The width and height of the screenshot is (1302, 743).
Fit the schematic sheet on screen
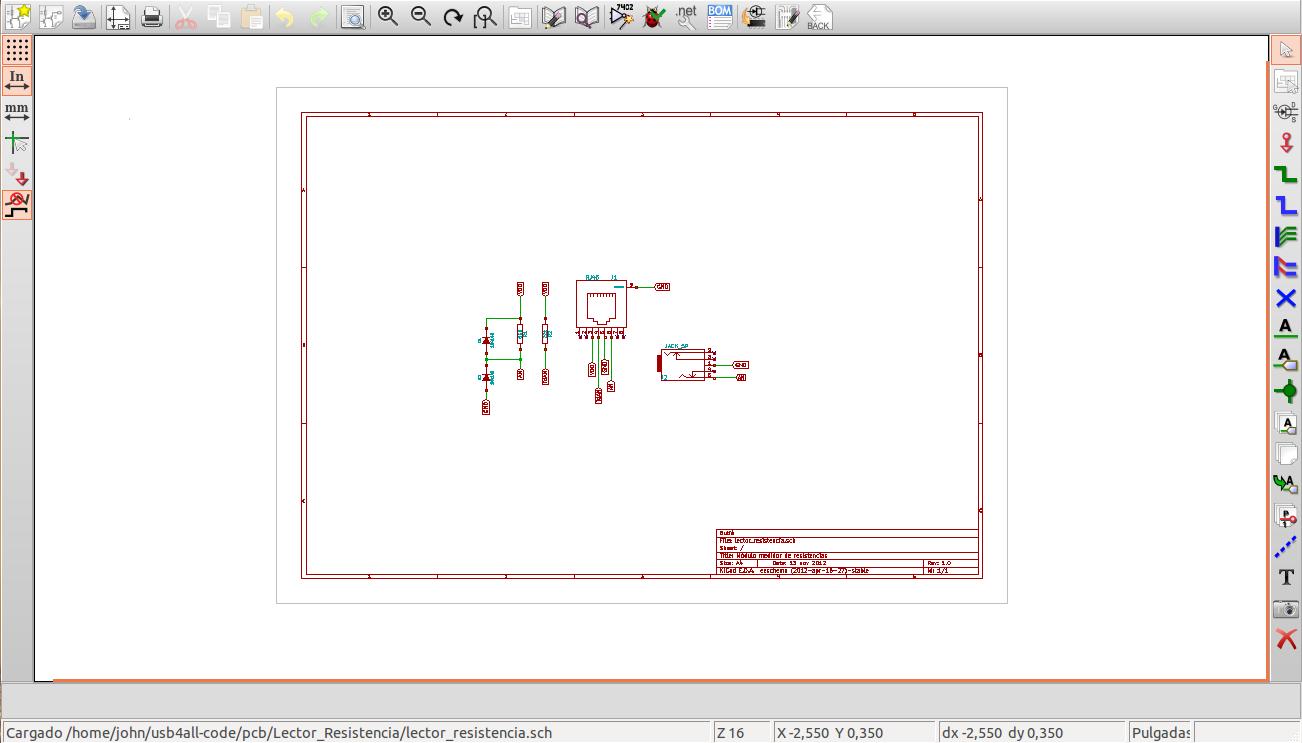click(x=486, y=17)
